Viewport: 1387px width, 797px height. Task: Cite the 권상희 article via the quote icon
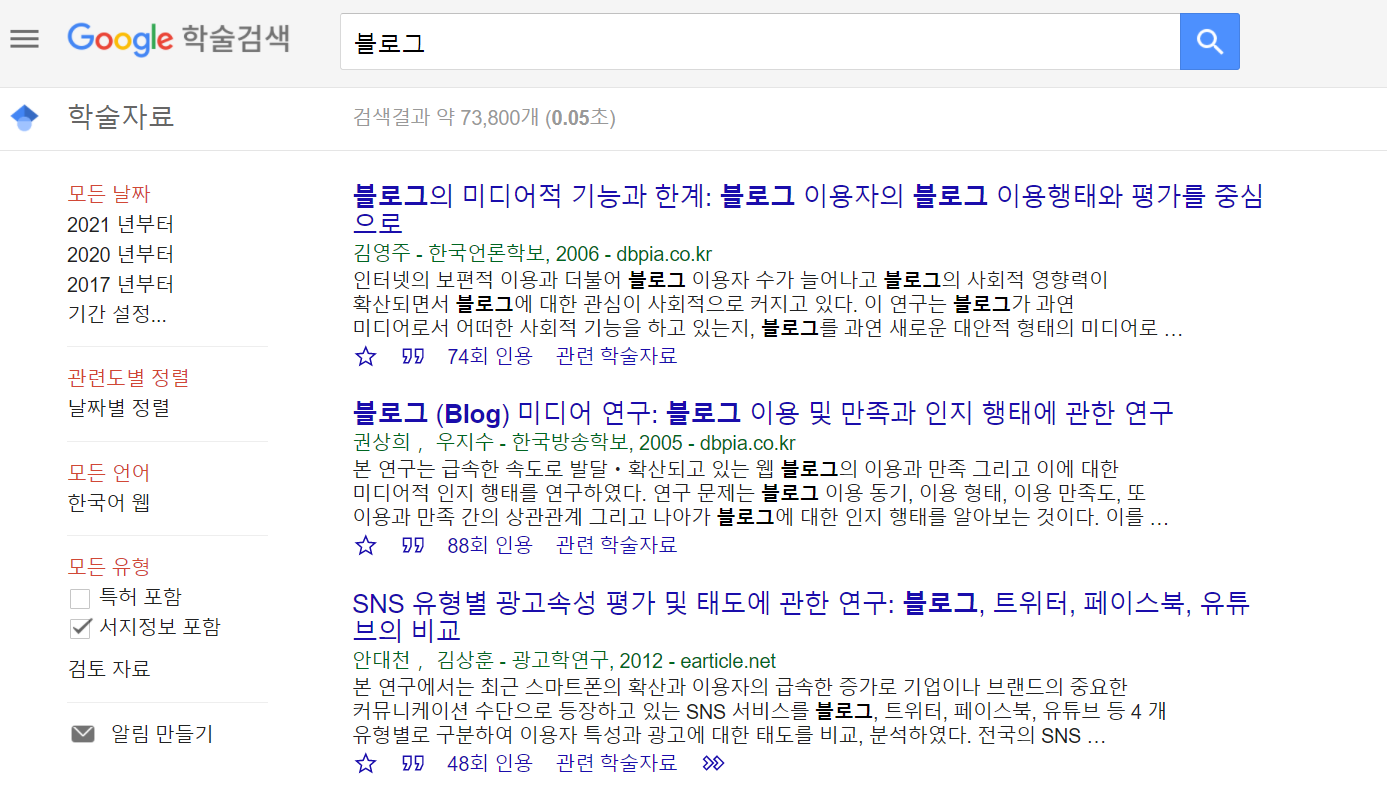[x=412, y=545]
